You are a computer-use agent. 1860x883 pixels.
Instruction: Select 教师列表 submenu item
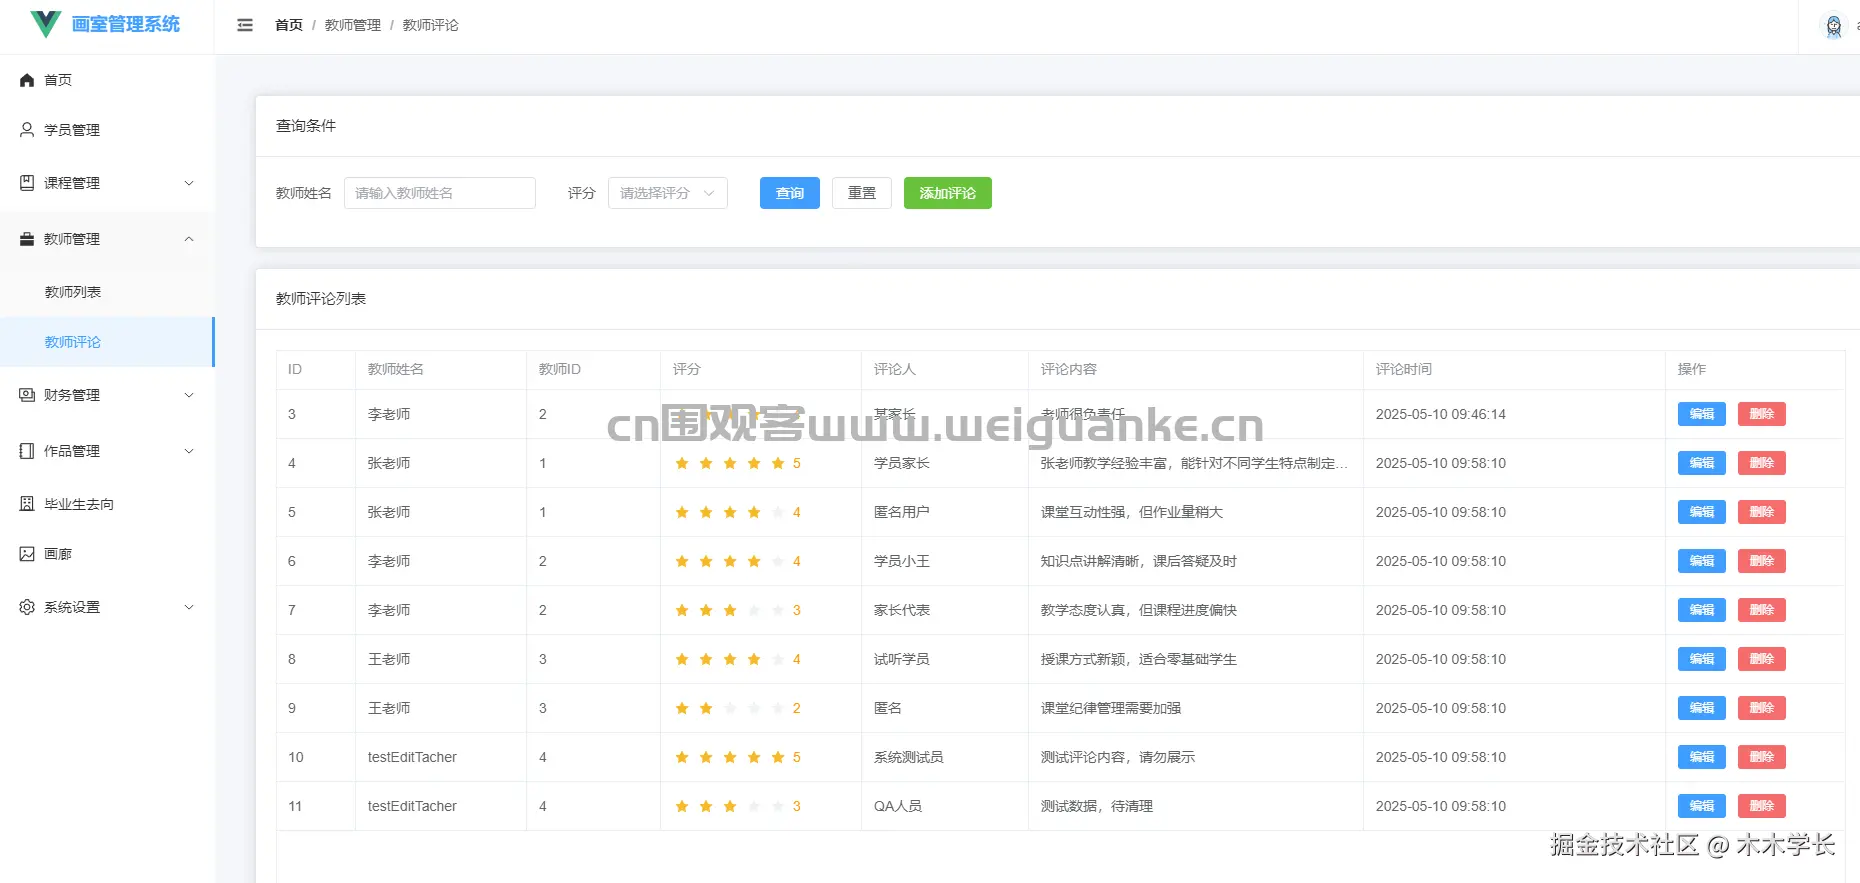click(x=107, y=292)
